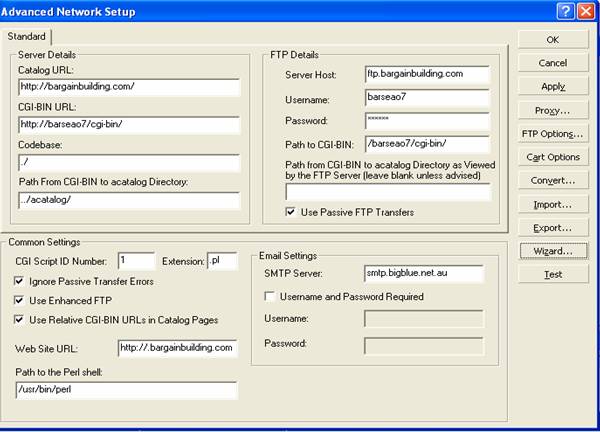Run the setup Wizard
600x432 pixels.
pos(553,250)
